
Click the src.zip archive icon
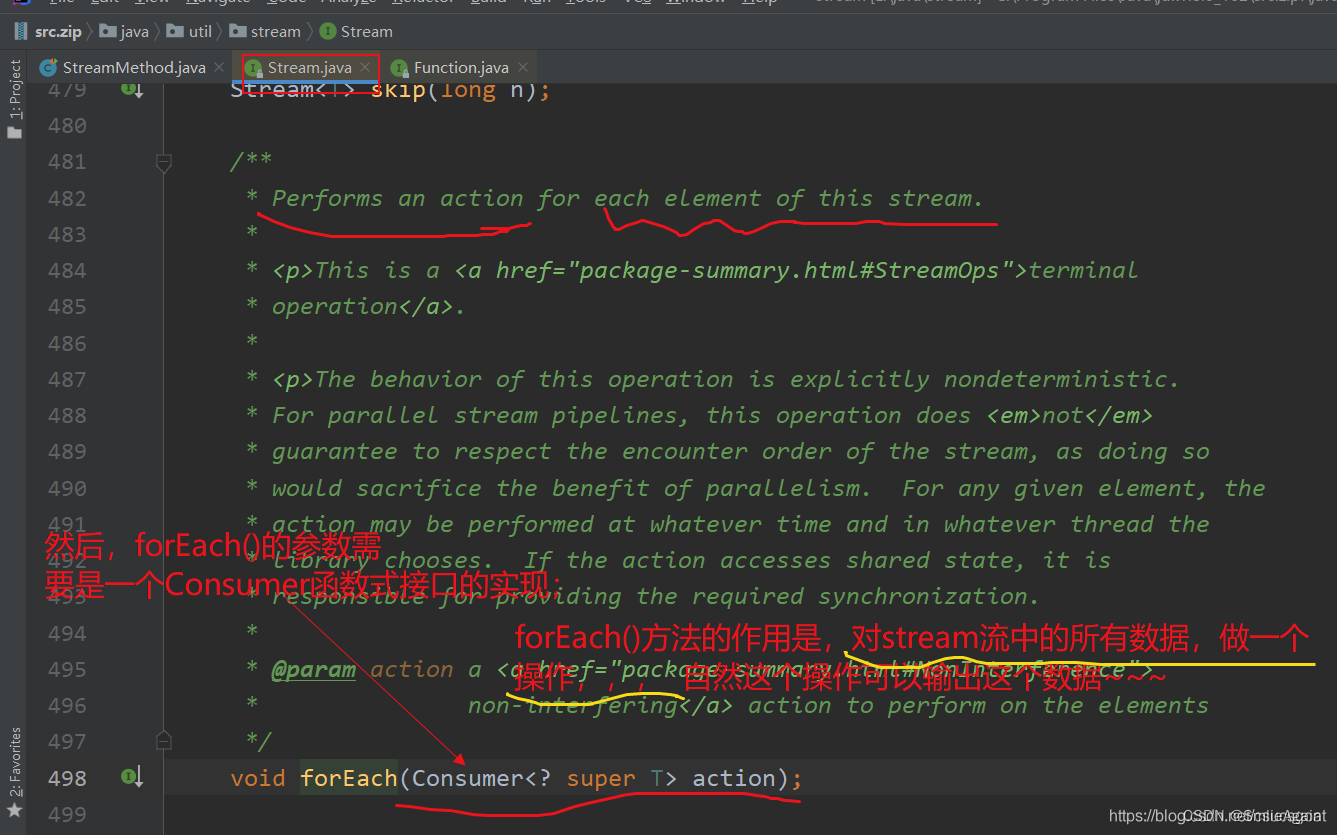tap(21, 32)
